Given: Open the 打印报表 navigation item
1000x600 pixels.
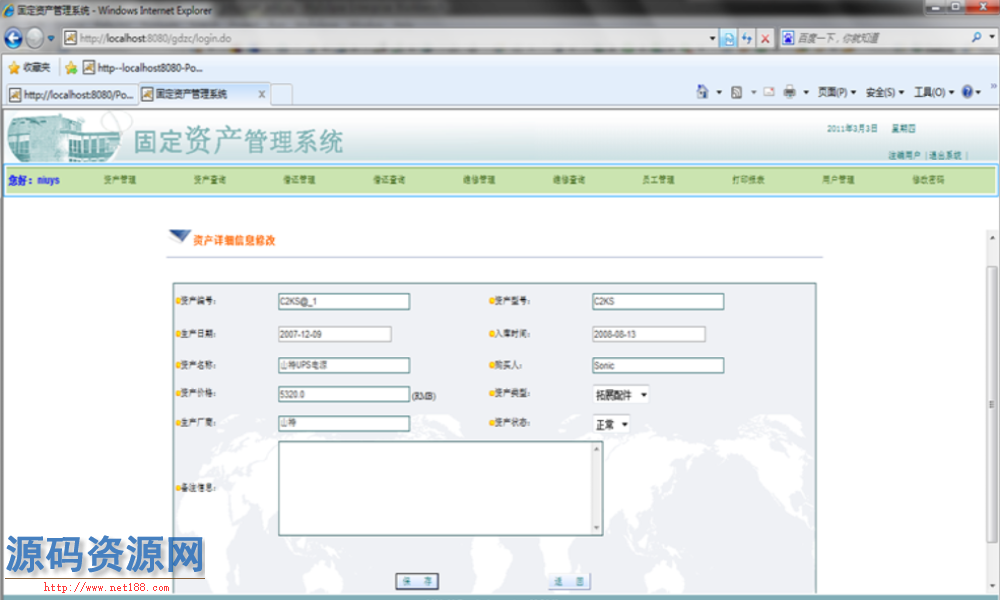Looking at the screenshot, I should 748,180.
